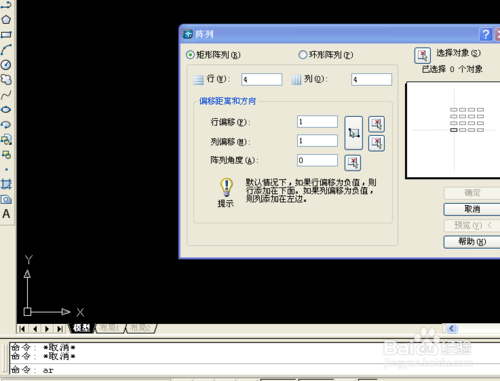This screenshot has width=500, height=381.
Task: Click the Row Offset (行偏移) input field
Action: pos(317,122)
